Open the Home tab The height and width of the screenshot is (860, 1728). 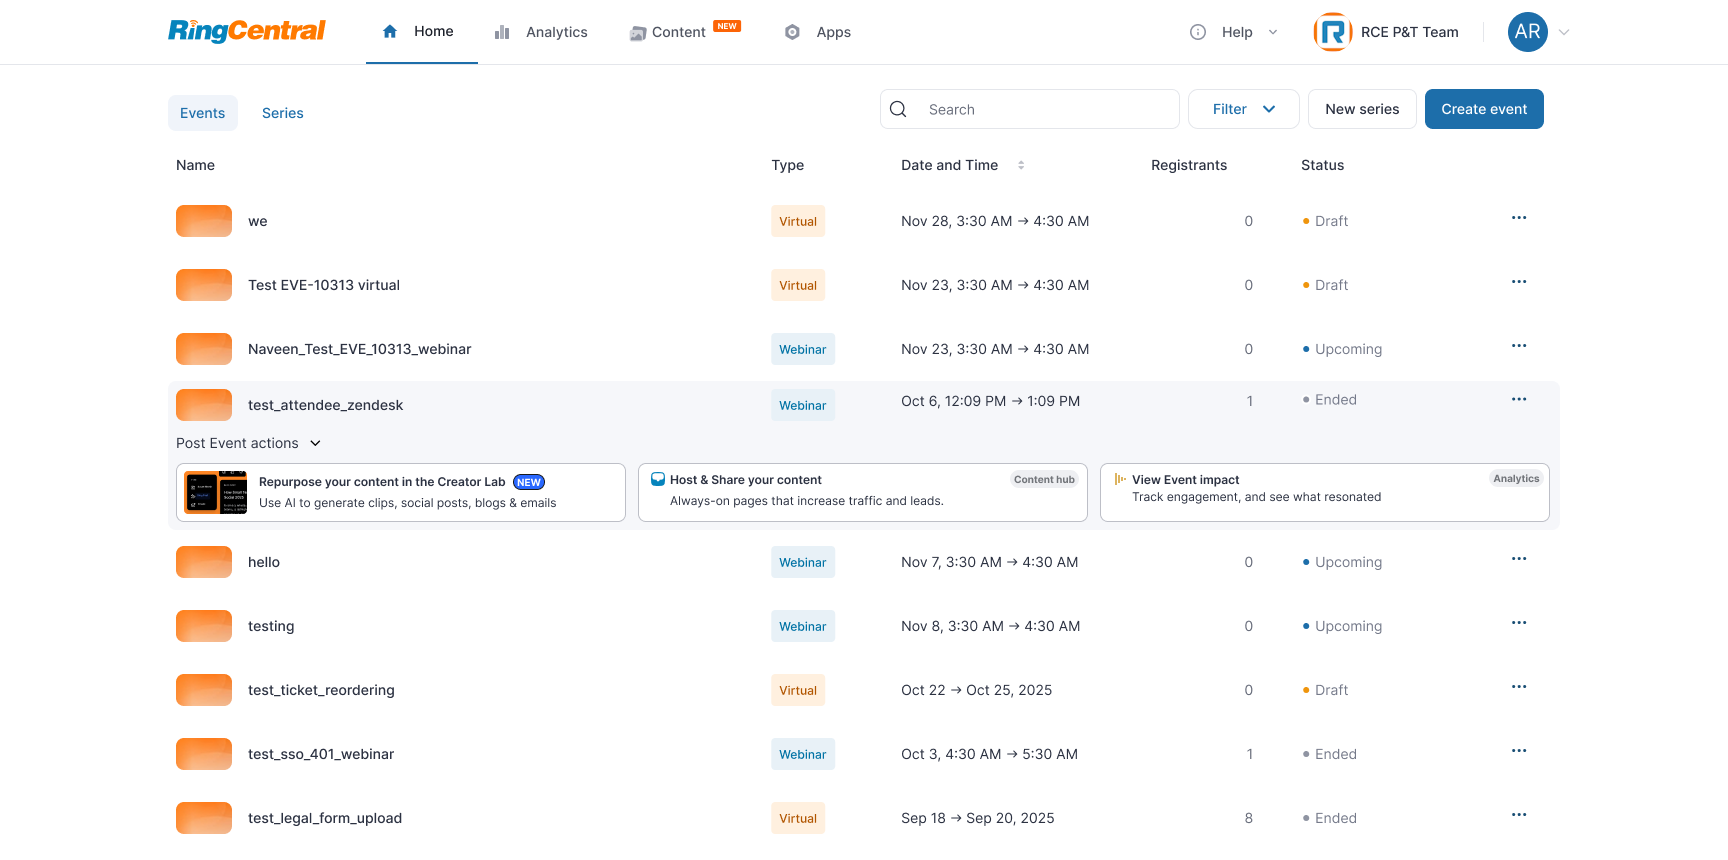[x=421, y=31]
